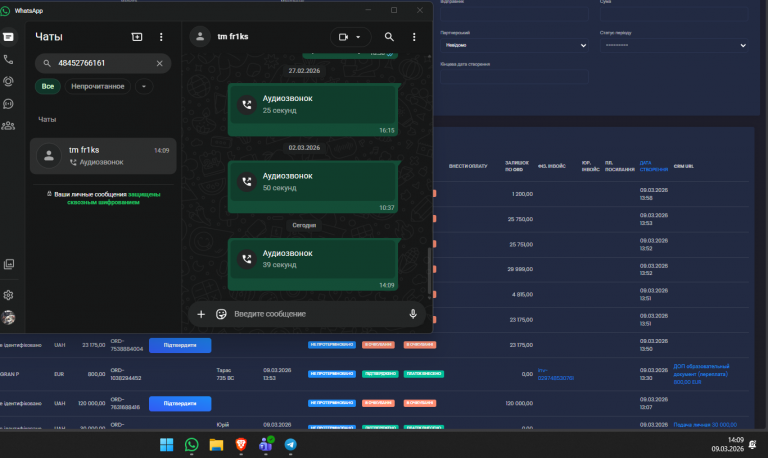Screen dimensions: 768x458
Task: Search within the tm fr1ks conversation
Action: pyautogui.click(x=389, y=37)
